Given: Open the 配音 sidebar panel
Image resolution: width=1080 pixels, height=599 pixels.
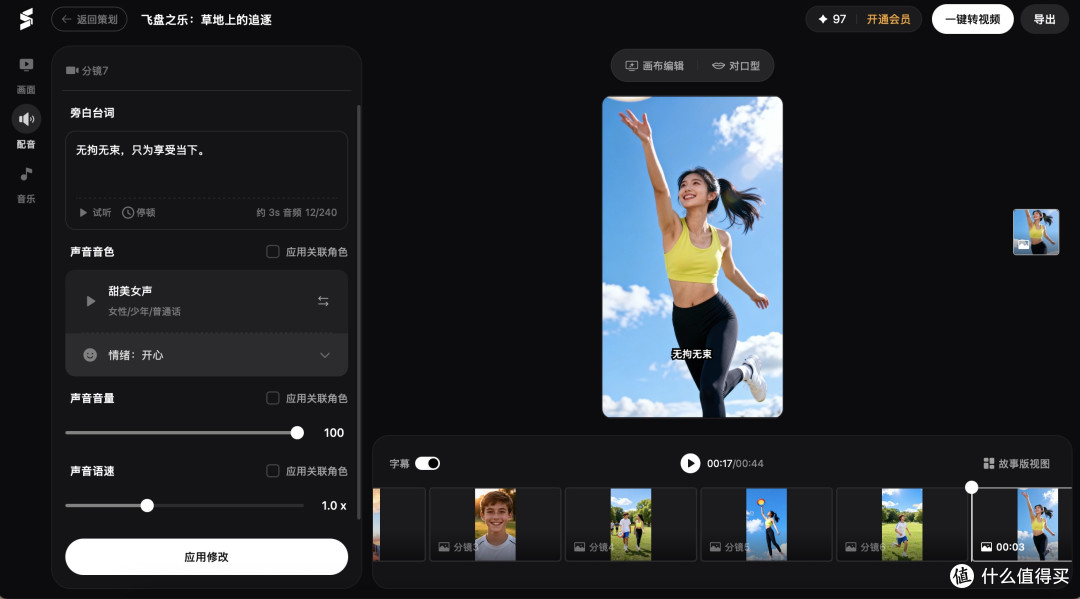Looking at the screenshot, I should point(26,128).
